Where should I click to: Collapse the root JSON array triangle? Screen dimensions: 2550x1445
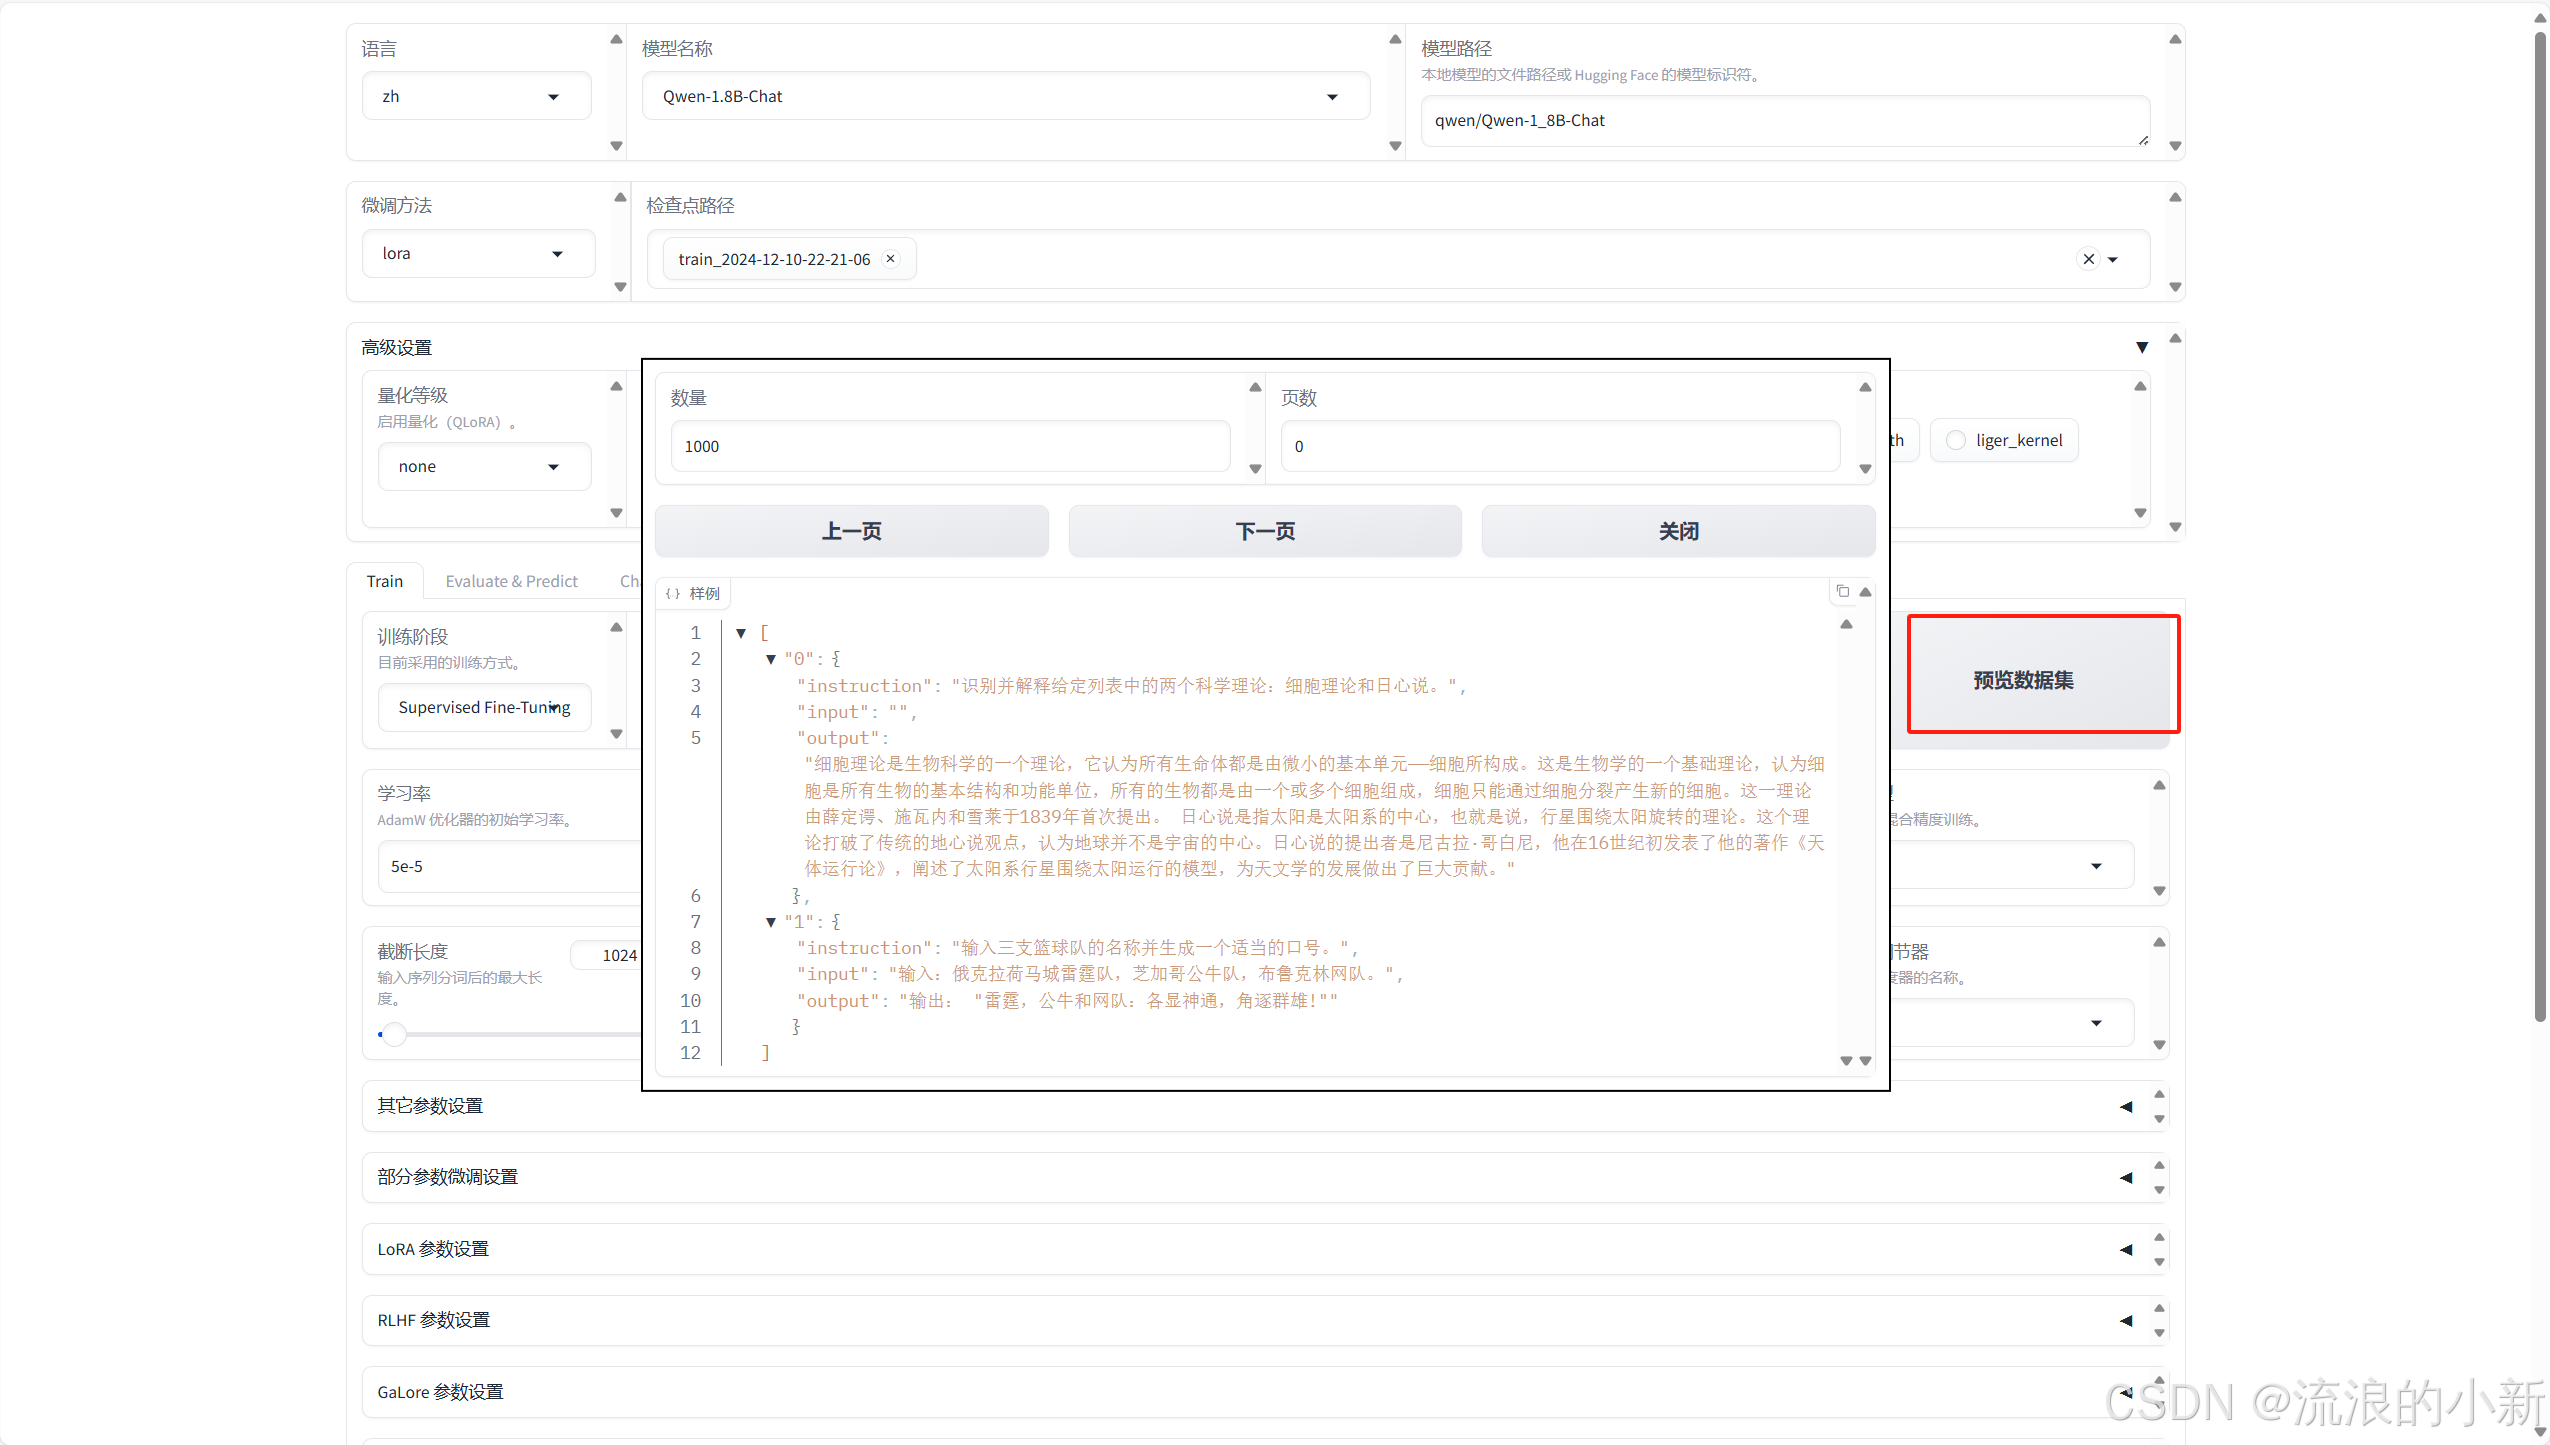point(741,633)
